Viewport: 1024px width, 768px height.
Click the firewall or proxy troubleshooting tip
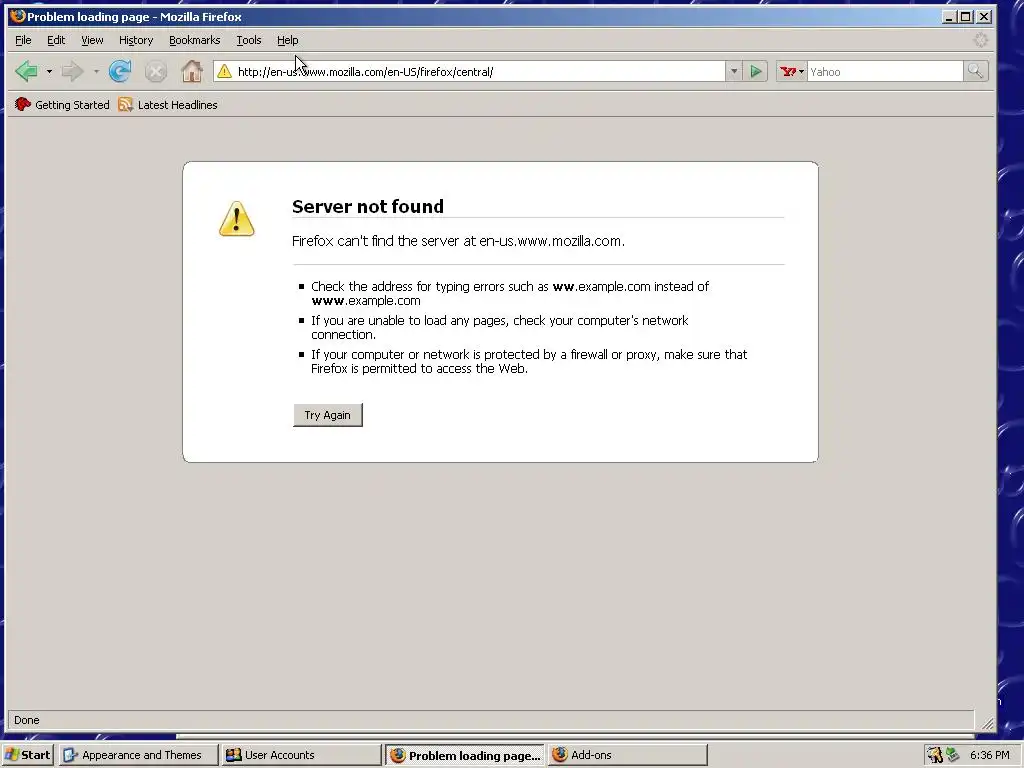pos(529,361)
